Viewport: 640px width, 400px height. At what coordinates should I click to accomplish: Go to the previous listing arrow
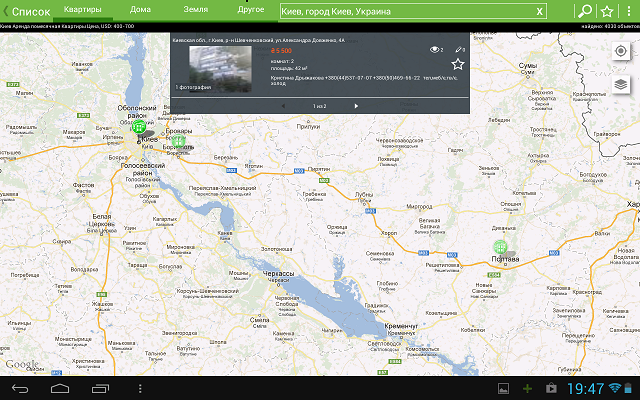[283, 106]
